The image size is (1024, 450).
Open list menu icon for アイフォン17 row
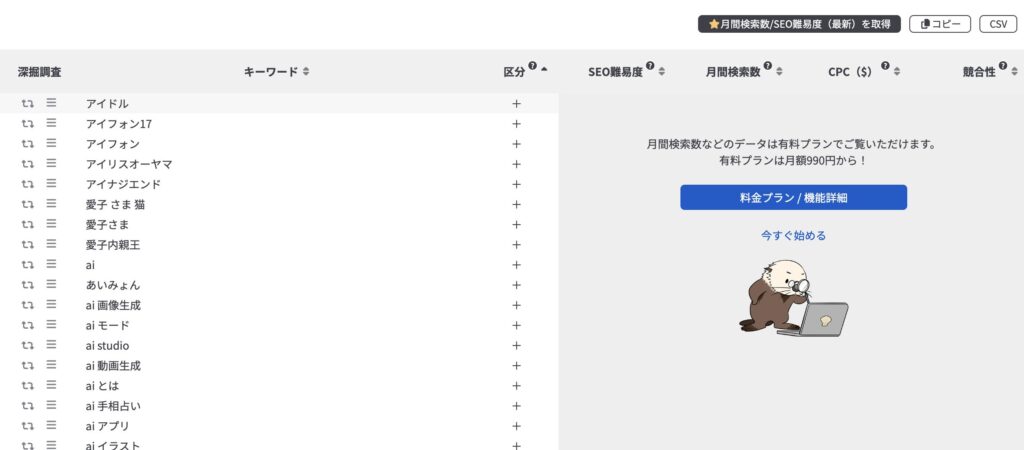(x=51, y=123)
